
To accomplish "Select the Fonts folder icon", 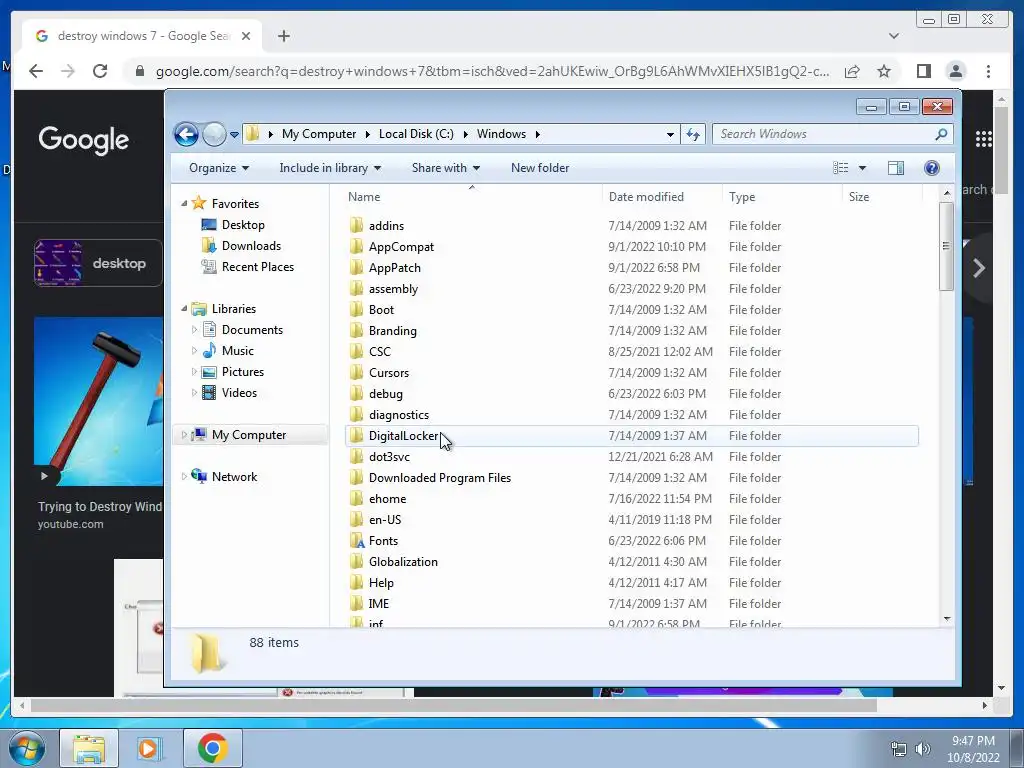I will point(356,541).
